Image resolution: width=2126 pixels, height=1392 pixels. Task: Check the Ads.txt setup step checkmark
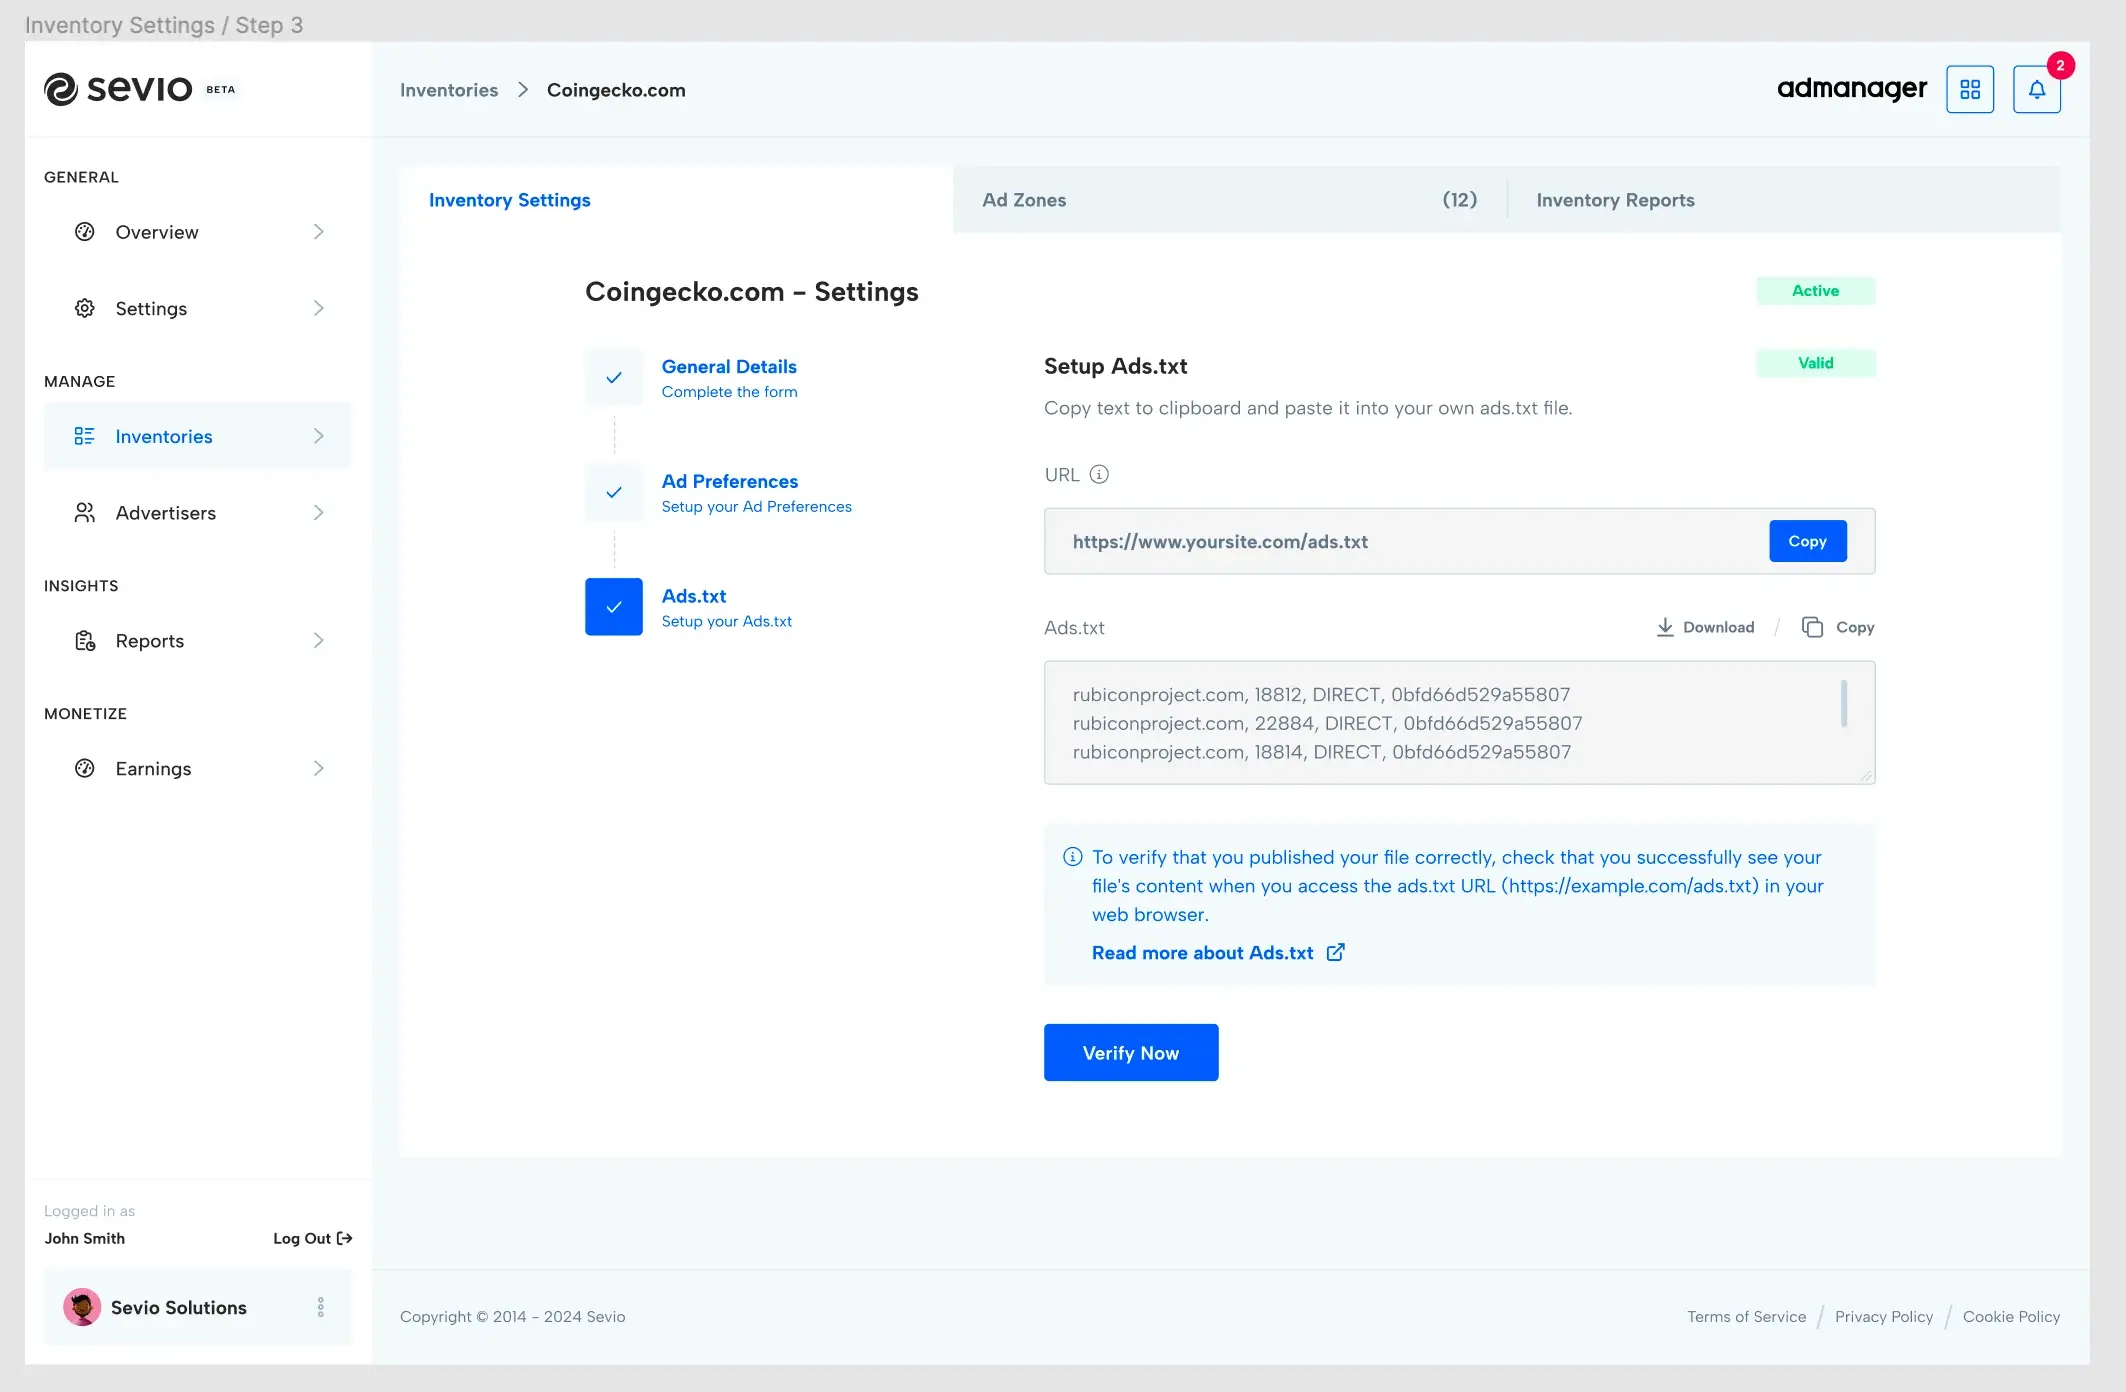click(613, 607)
